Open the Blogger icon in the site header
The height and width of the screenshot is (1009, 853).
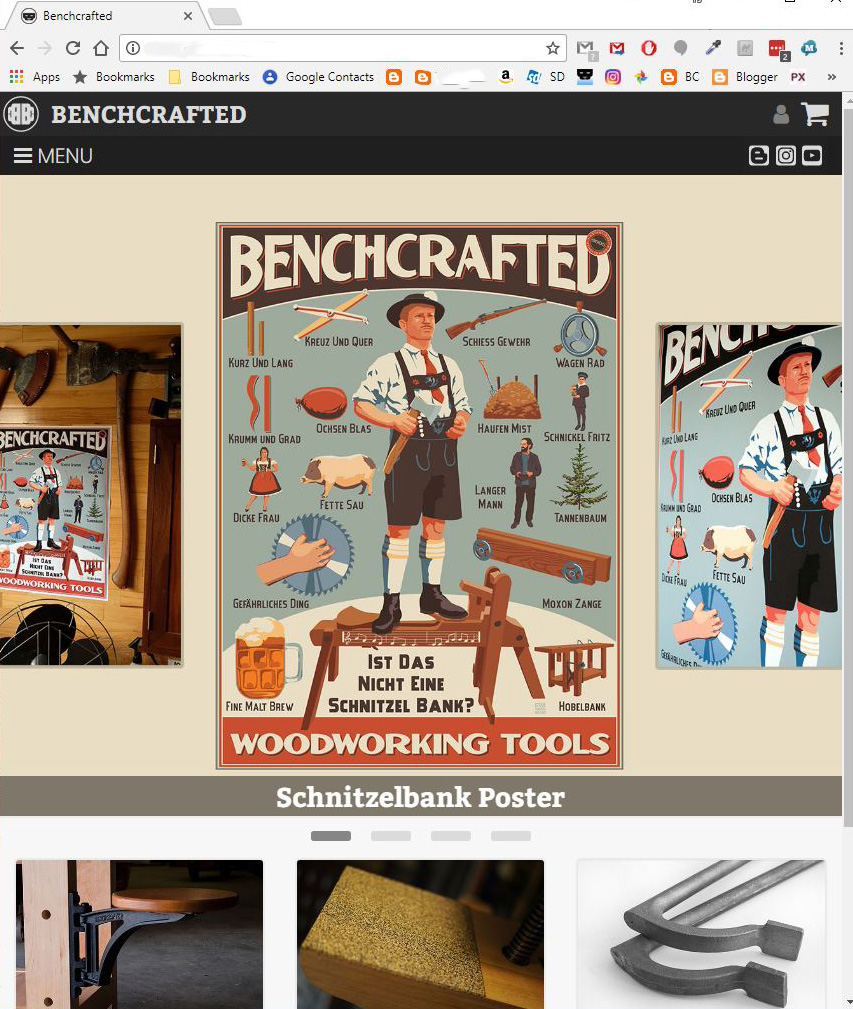[759, 155]
